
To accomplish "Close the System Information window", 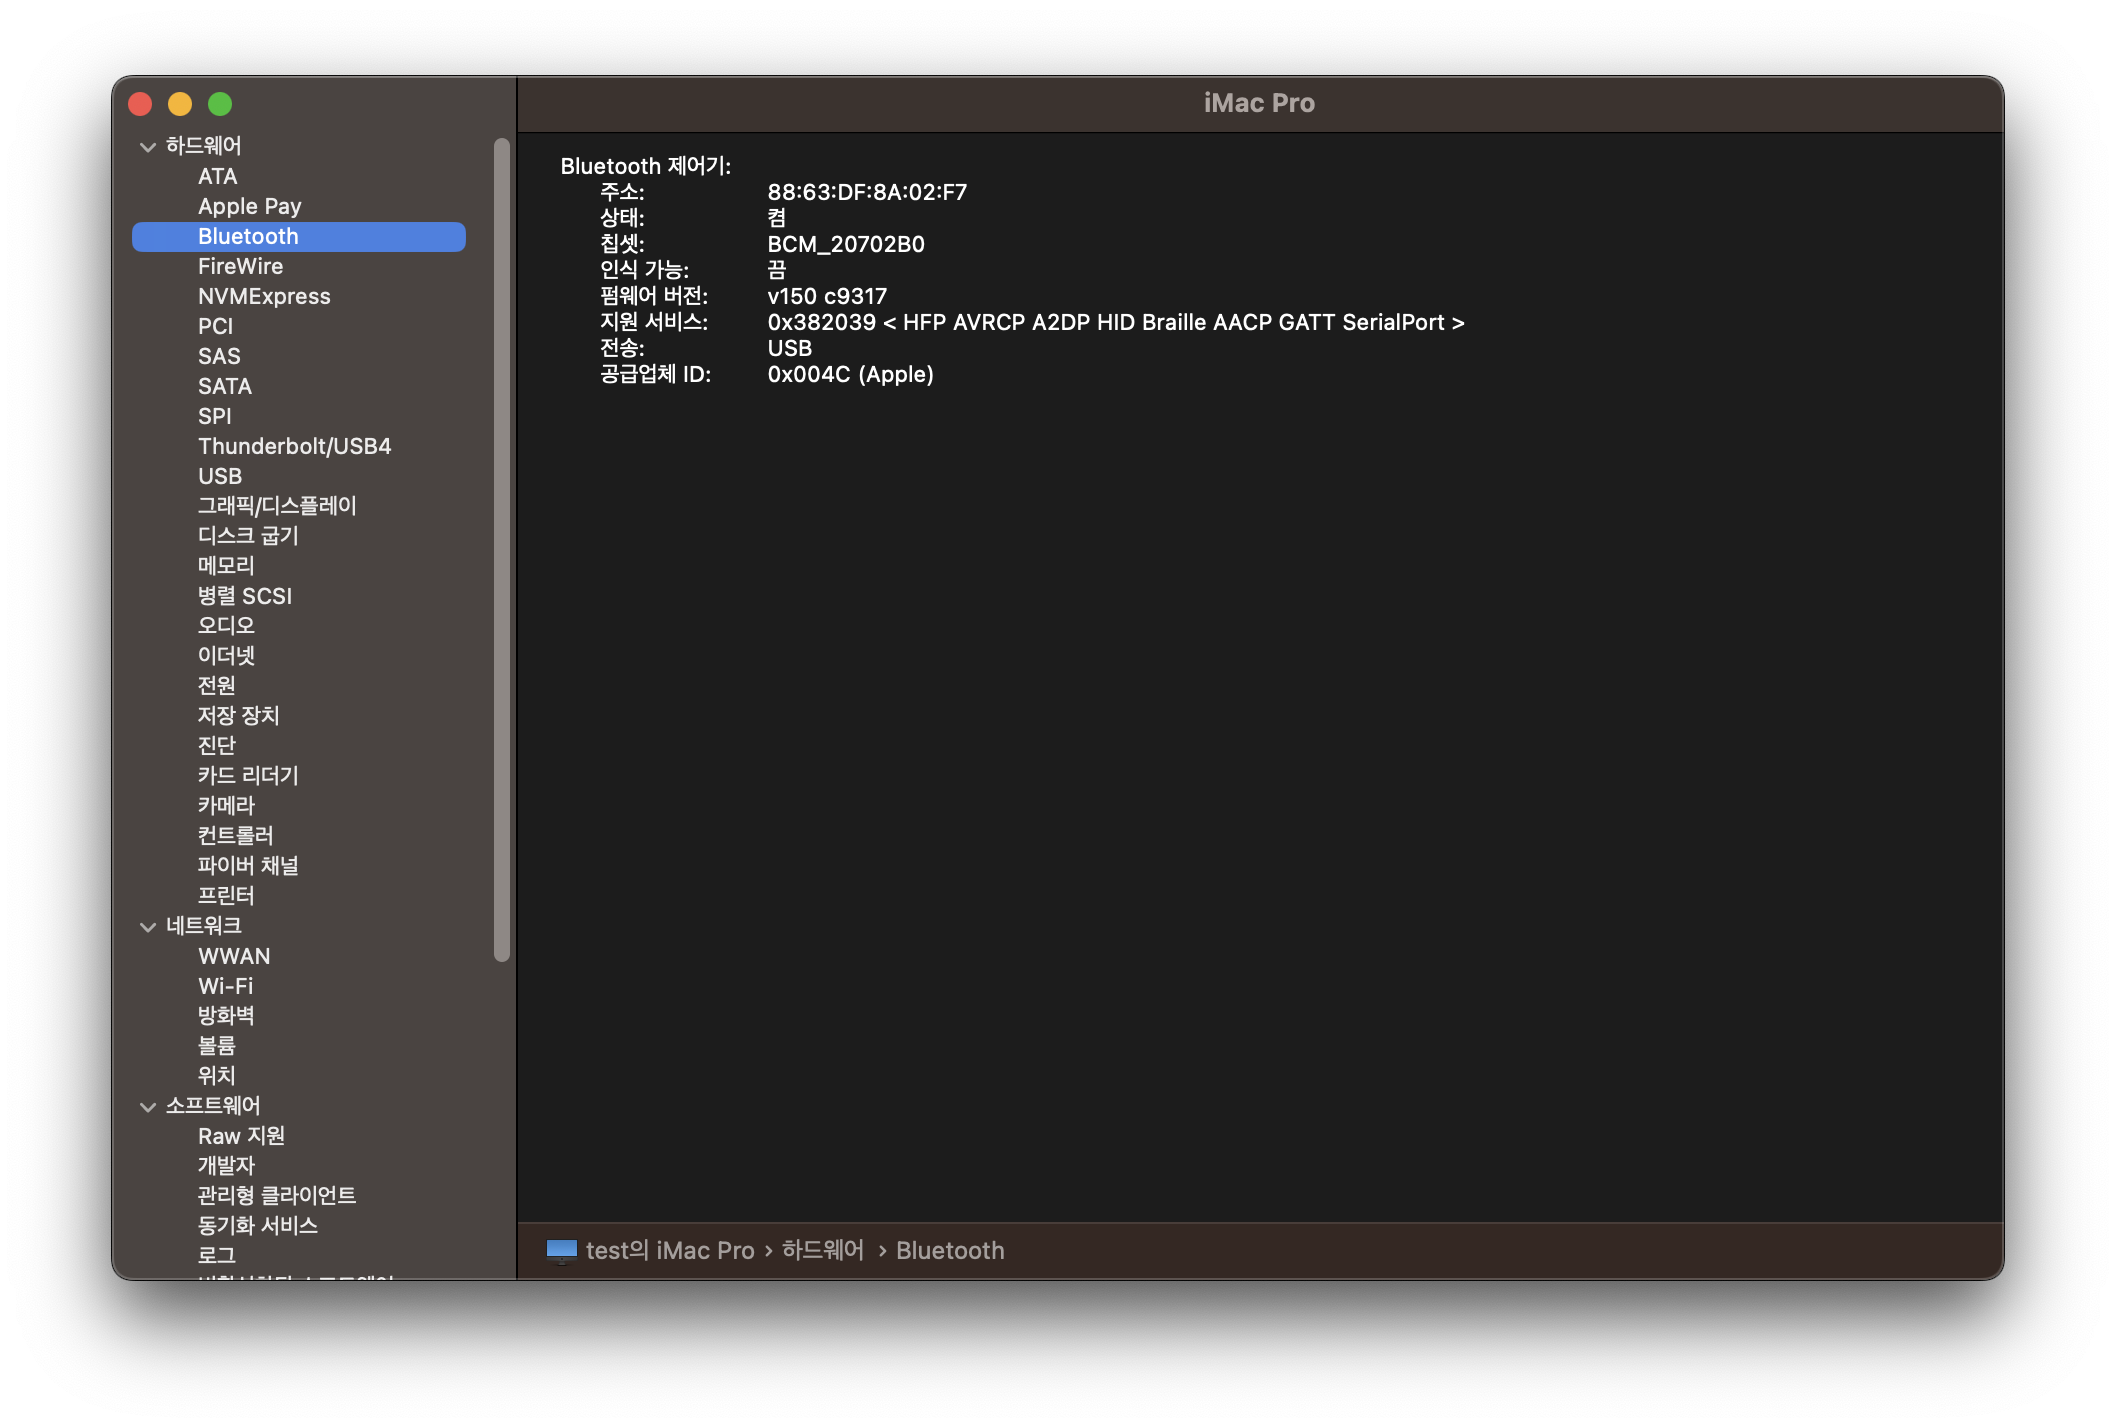I will 140,104.
